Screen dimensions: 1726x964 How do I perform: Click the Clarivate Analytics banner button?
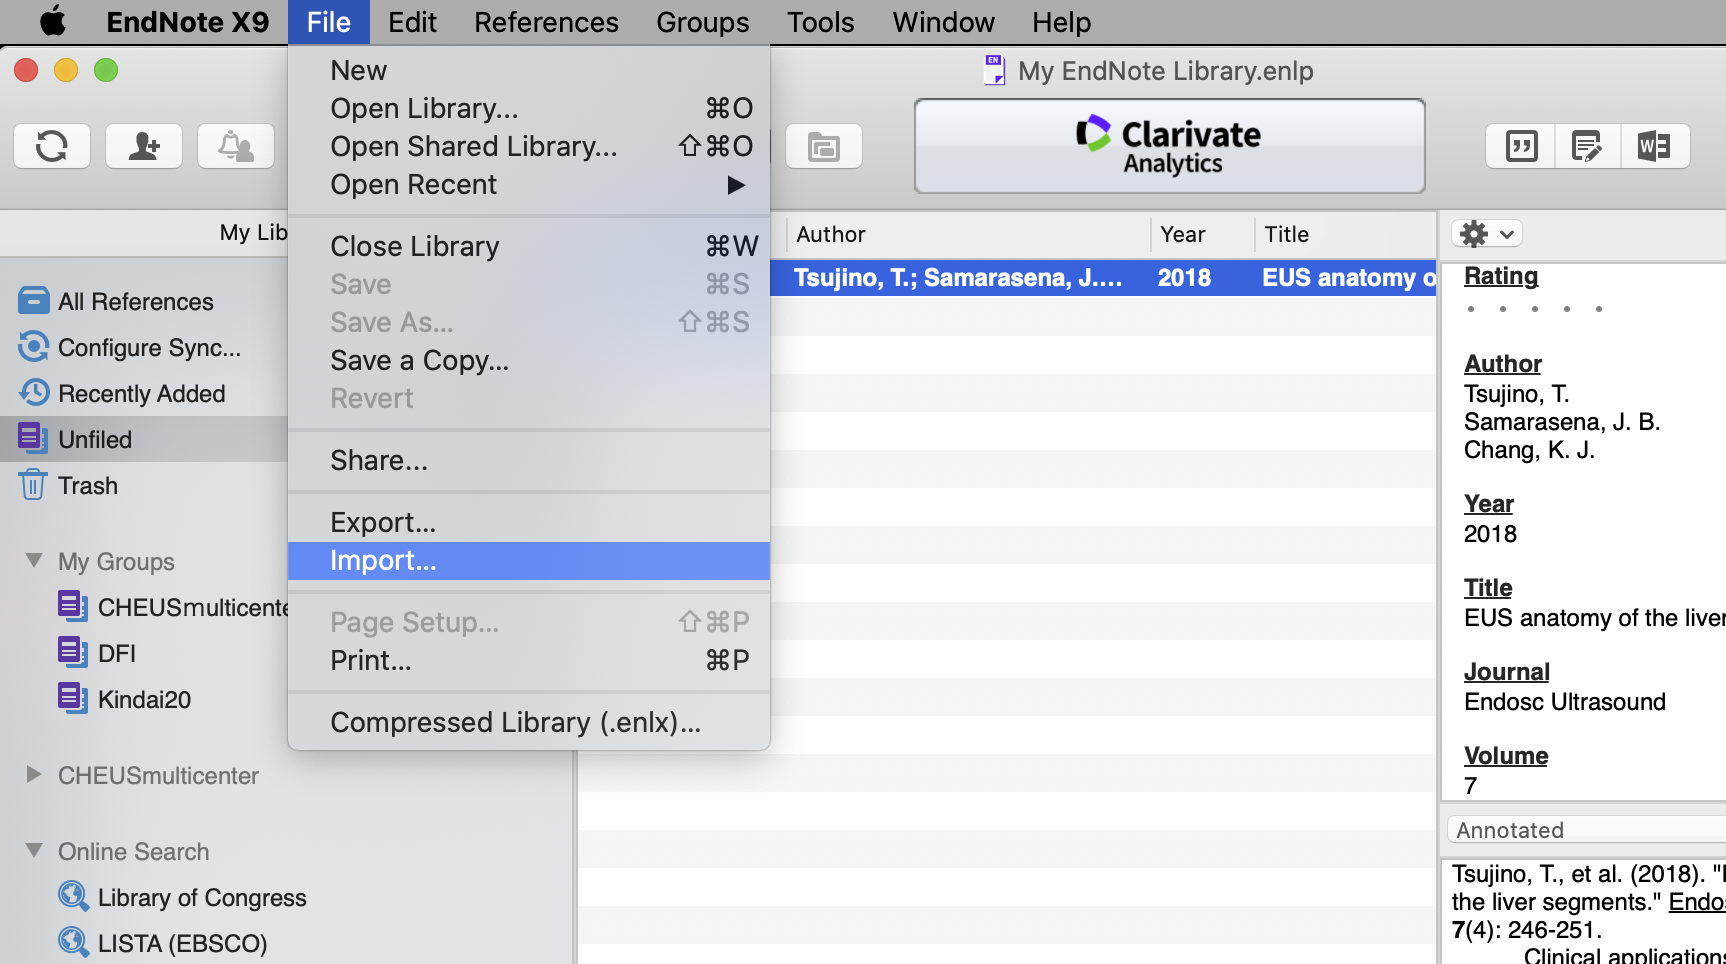(x=1169, y=146)
